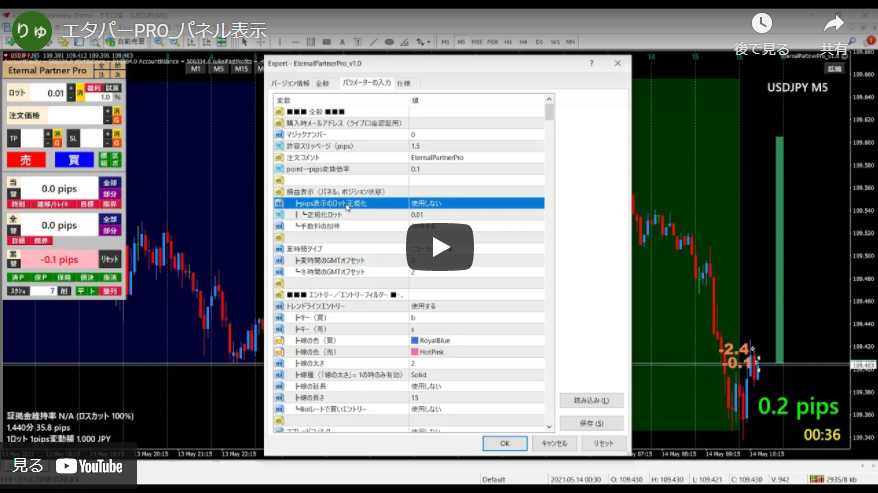Select the M1 button on the chart
This screenshot has height=493, width=878.
pos(195,69)
